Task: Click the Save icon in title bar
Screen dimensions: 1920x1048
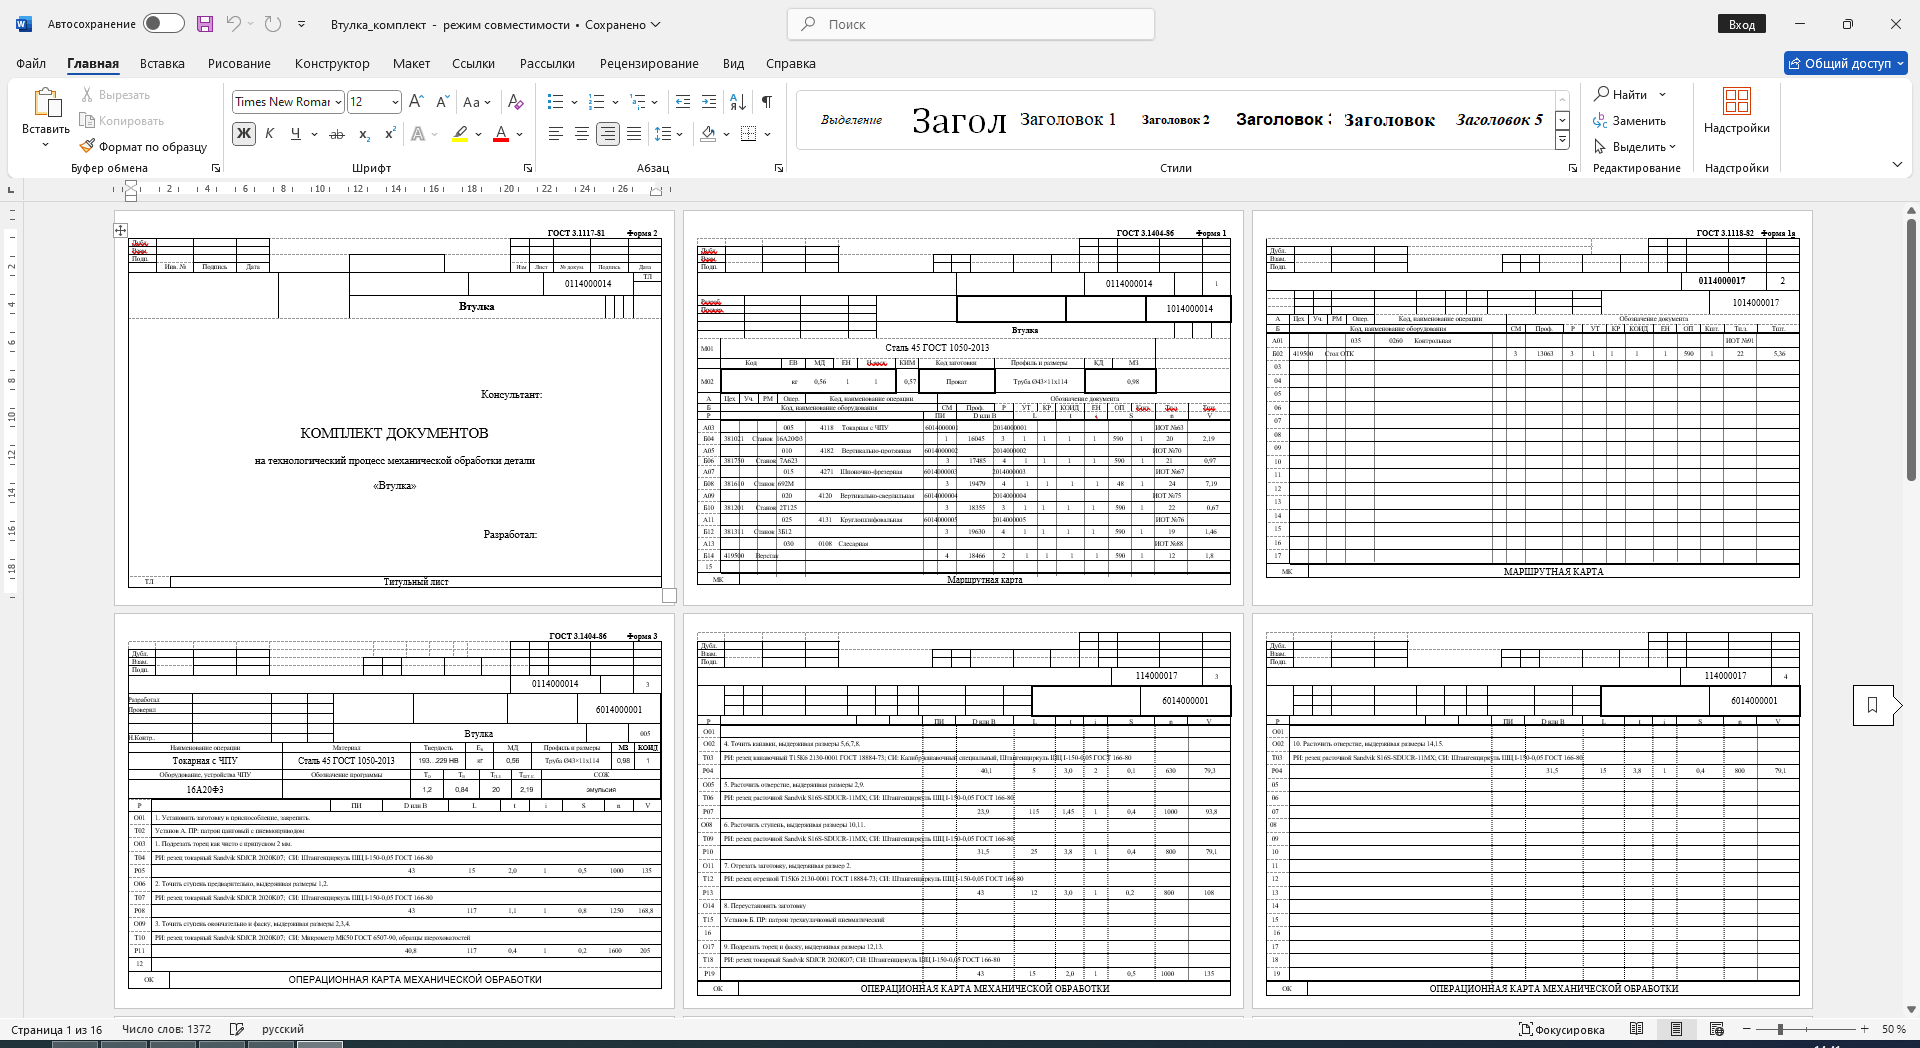Action: (205, 24)
